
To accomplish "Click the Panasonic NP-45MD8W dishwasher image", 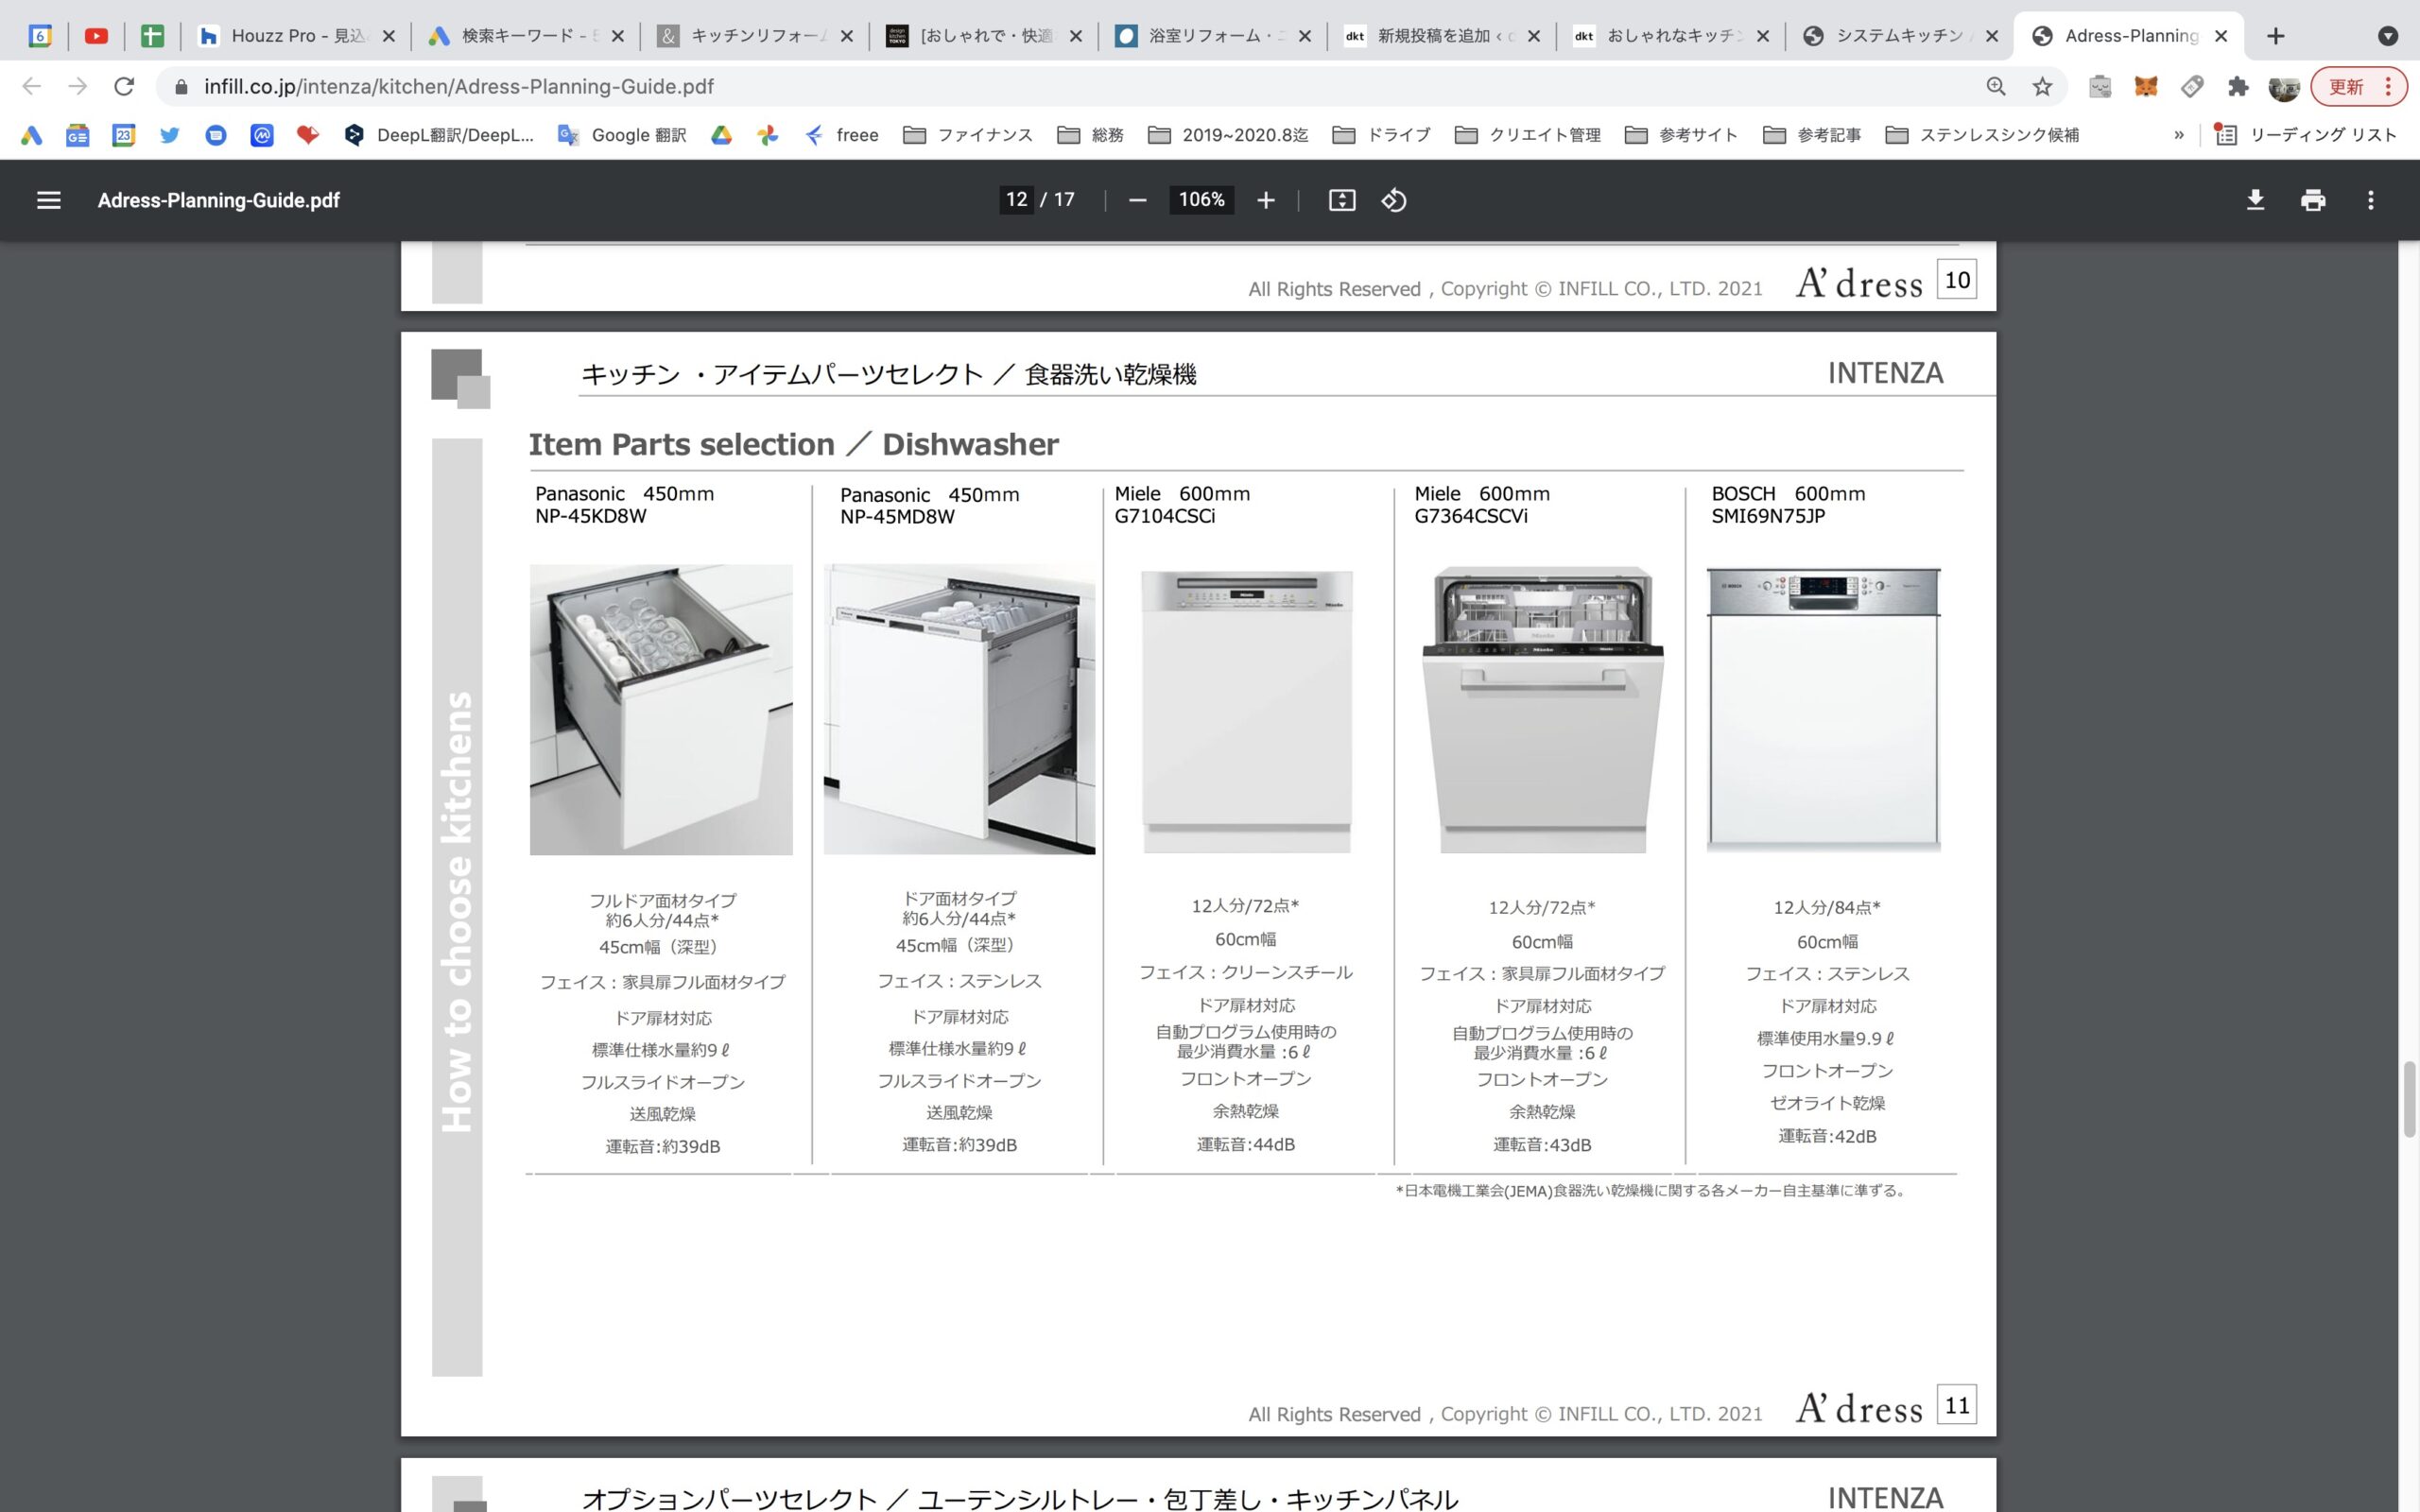I will (959, 709).
